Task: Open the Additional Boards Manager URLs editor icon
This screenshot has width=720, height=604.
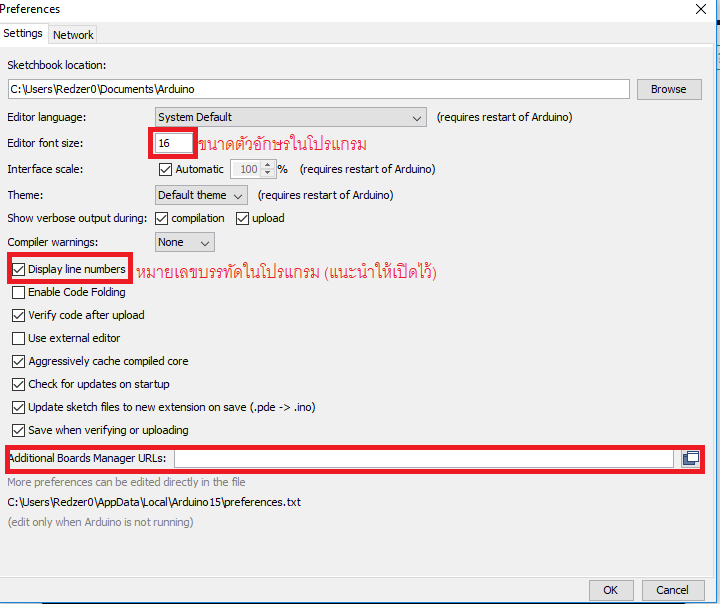Action: tap(691, 458)
